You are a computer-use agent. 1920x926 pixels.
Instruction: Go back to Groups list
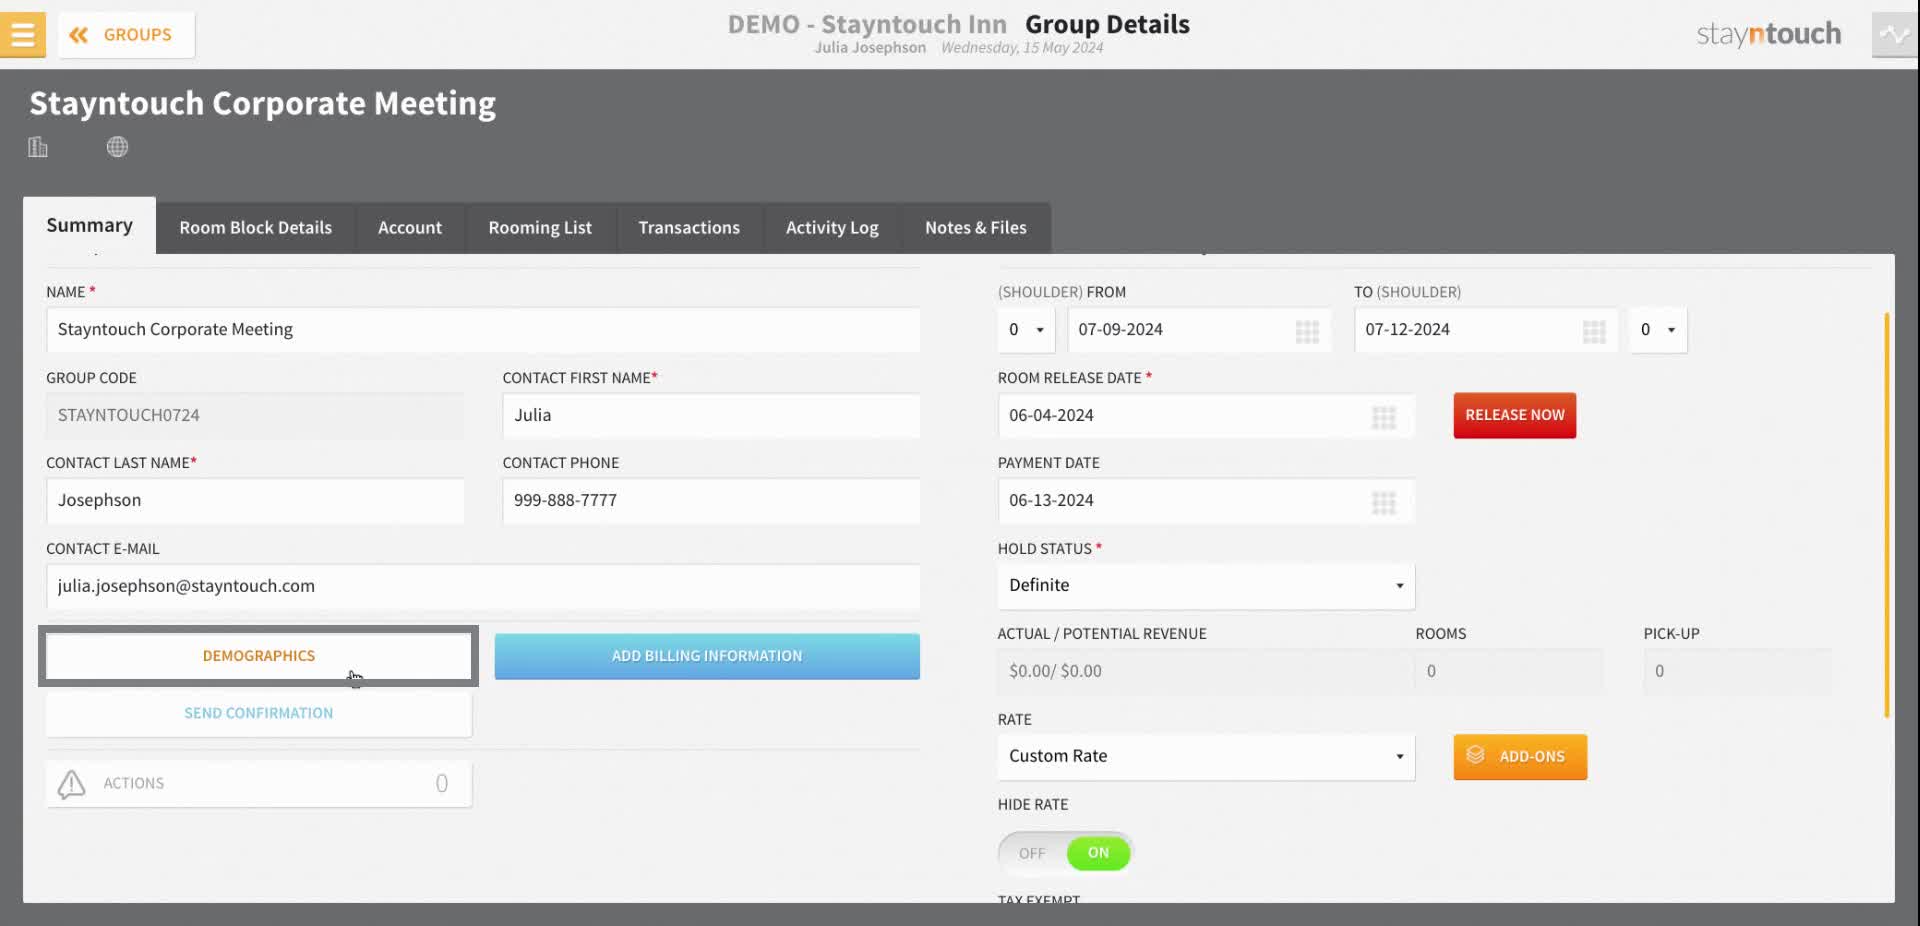pyautogui.click(x=126, y=35)
